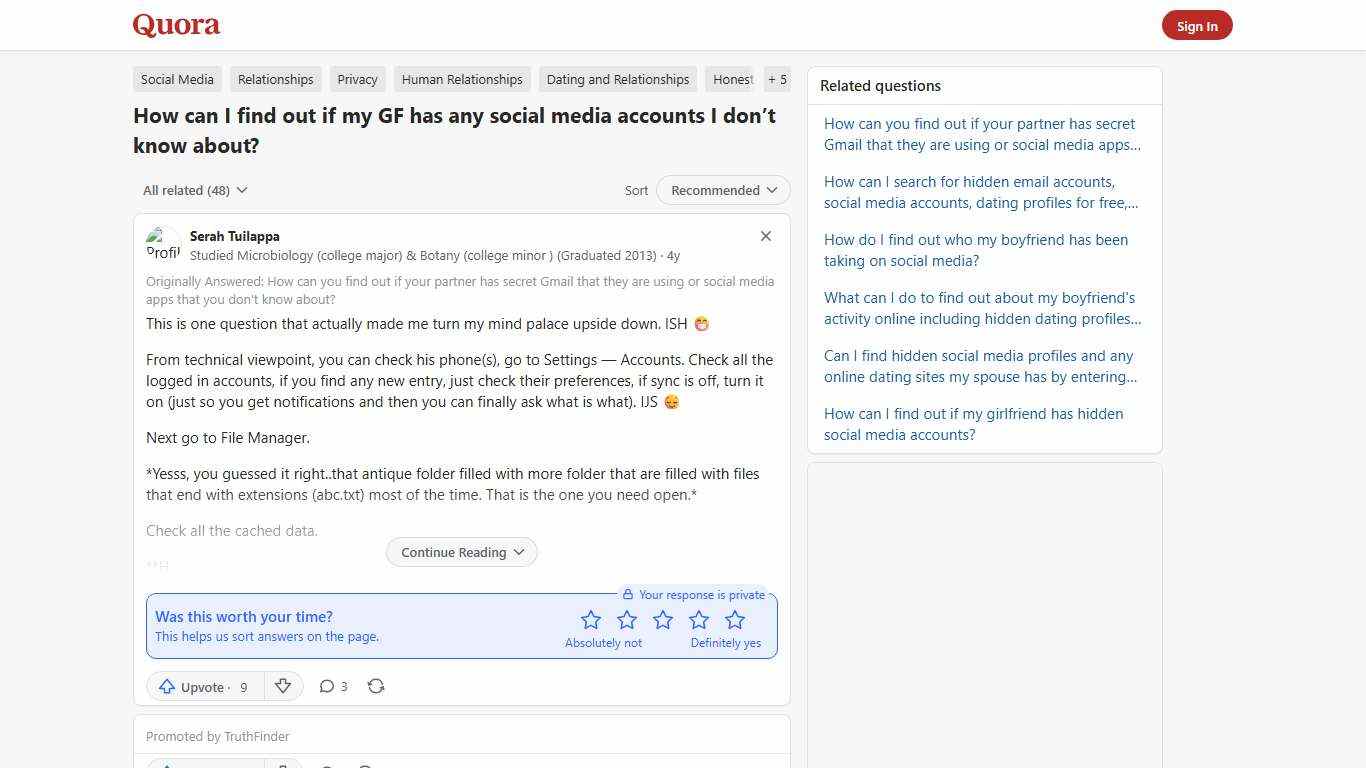
Task: Open comments on the promoted TruthFinder post
Action: pyautogui.click(x=327, y=766)
